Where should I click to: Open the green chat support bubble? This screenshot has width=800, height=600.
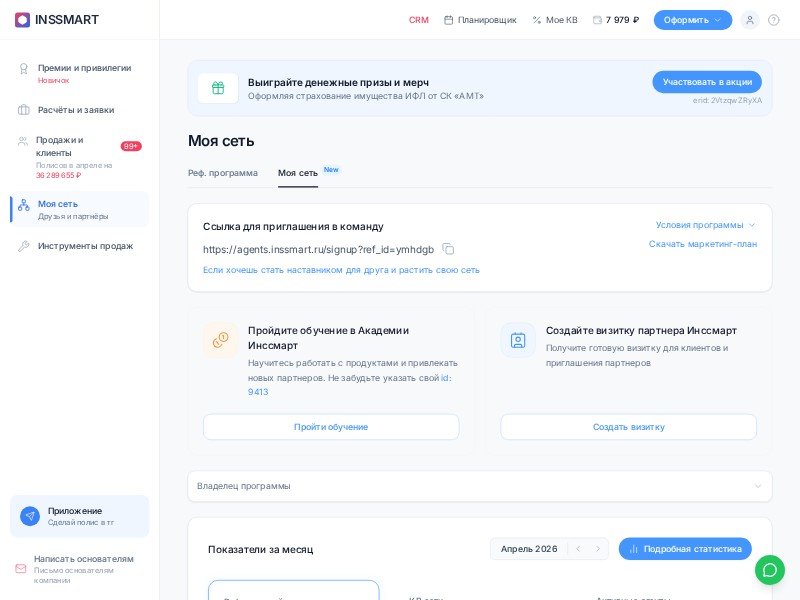pos(770,570)
